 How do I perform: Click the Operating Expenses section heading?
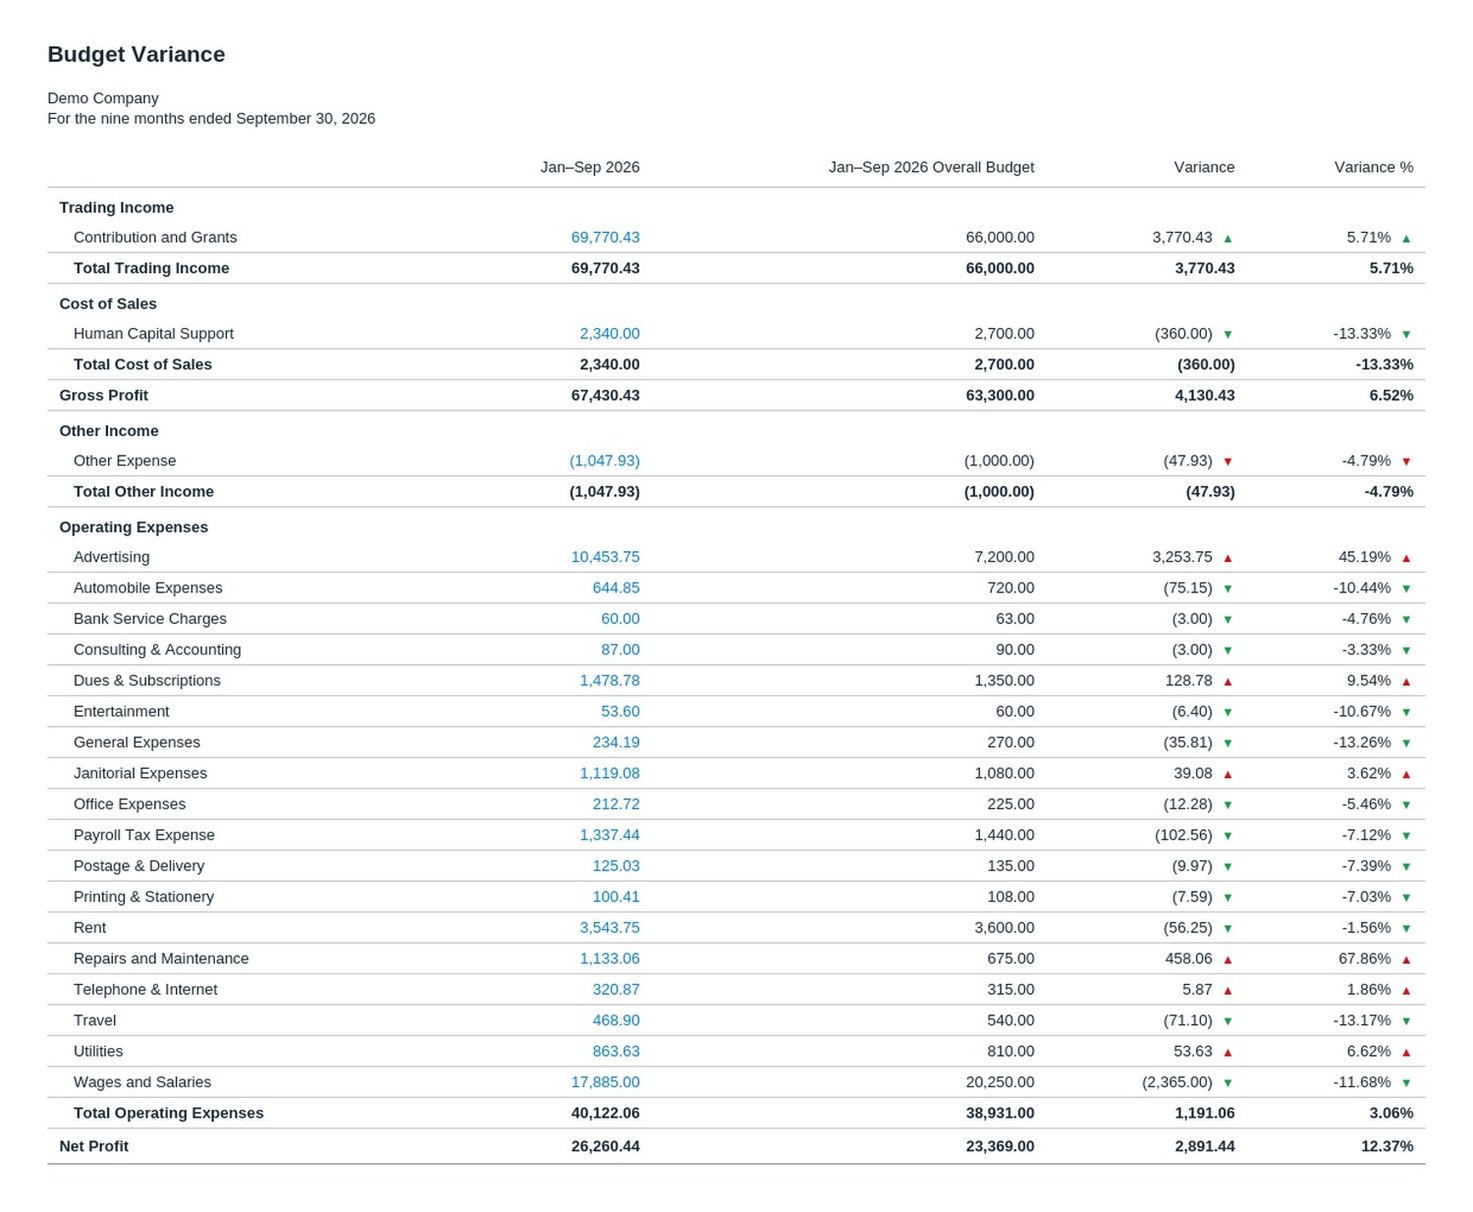pos(134,527)
